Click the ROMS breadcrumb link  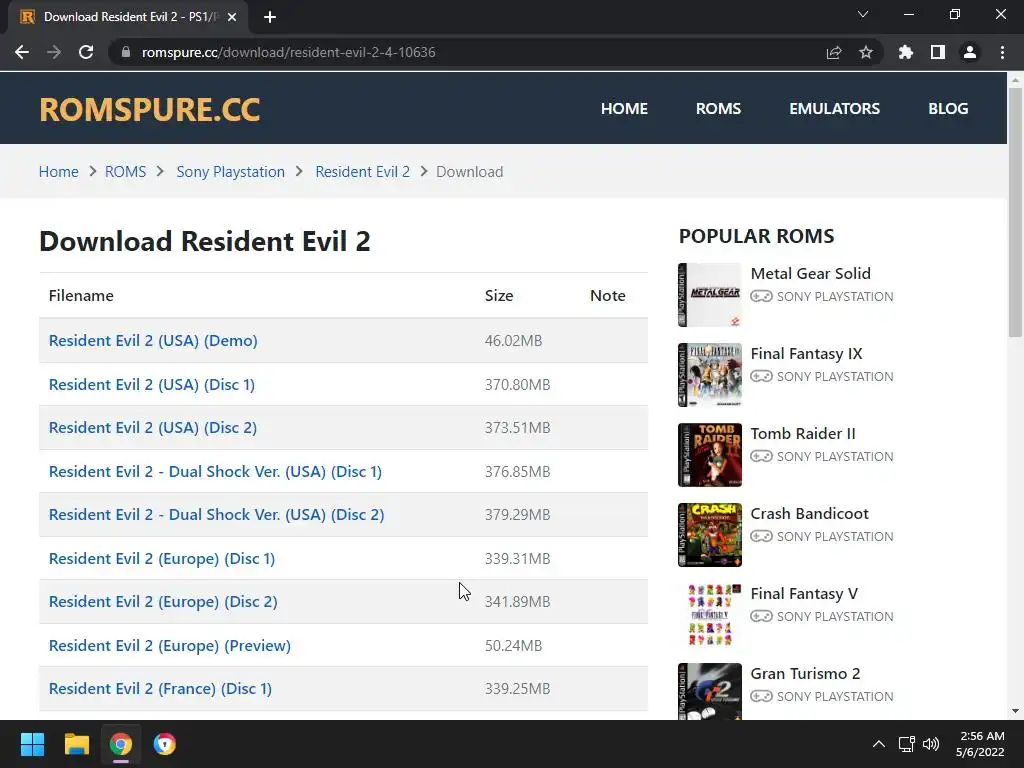[x=125, y=172]
